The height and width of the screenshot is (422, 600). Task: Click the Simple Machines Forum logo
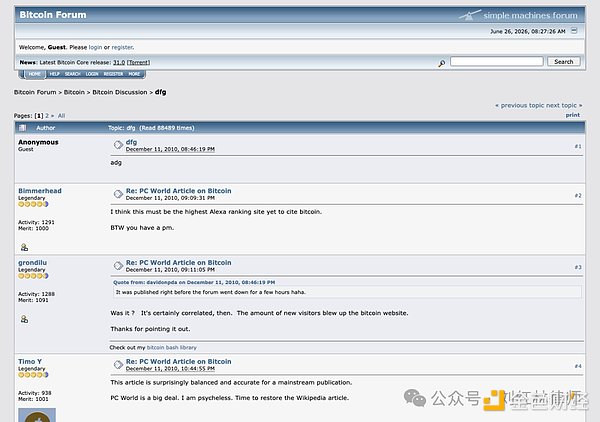pos(518,15)
